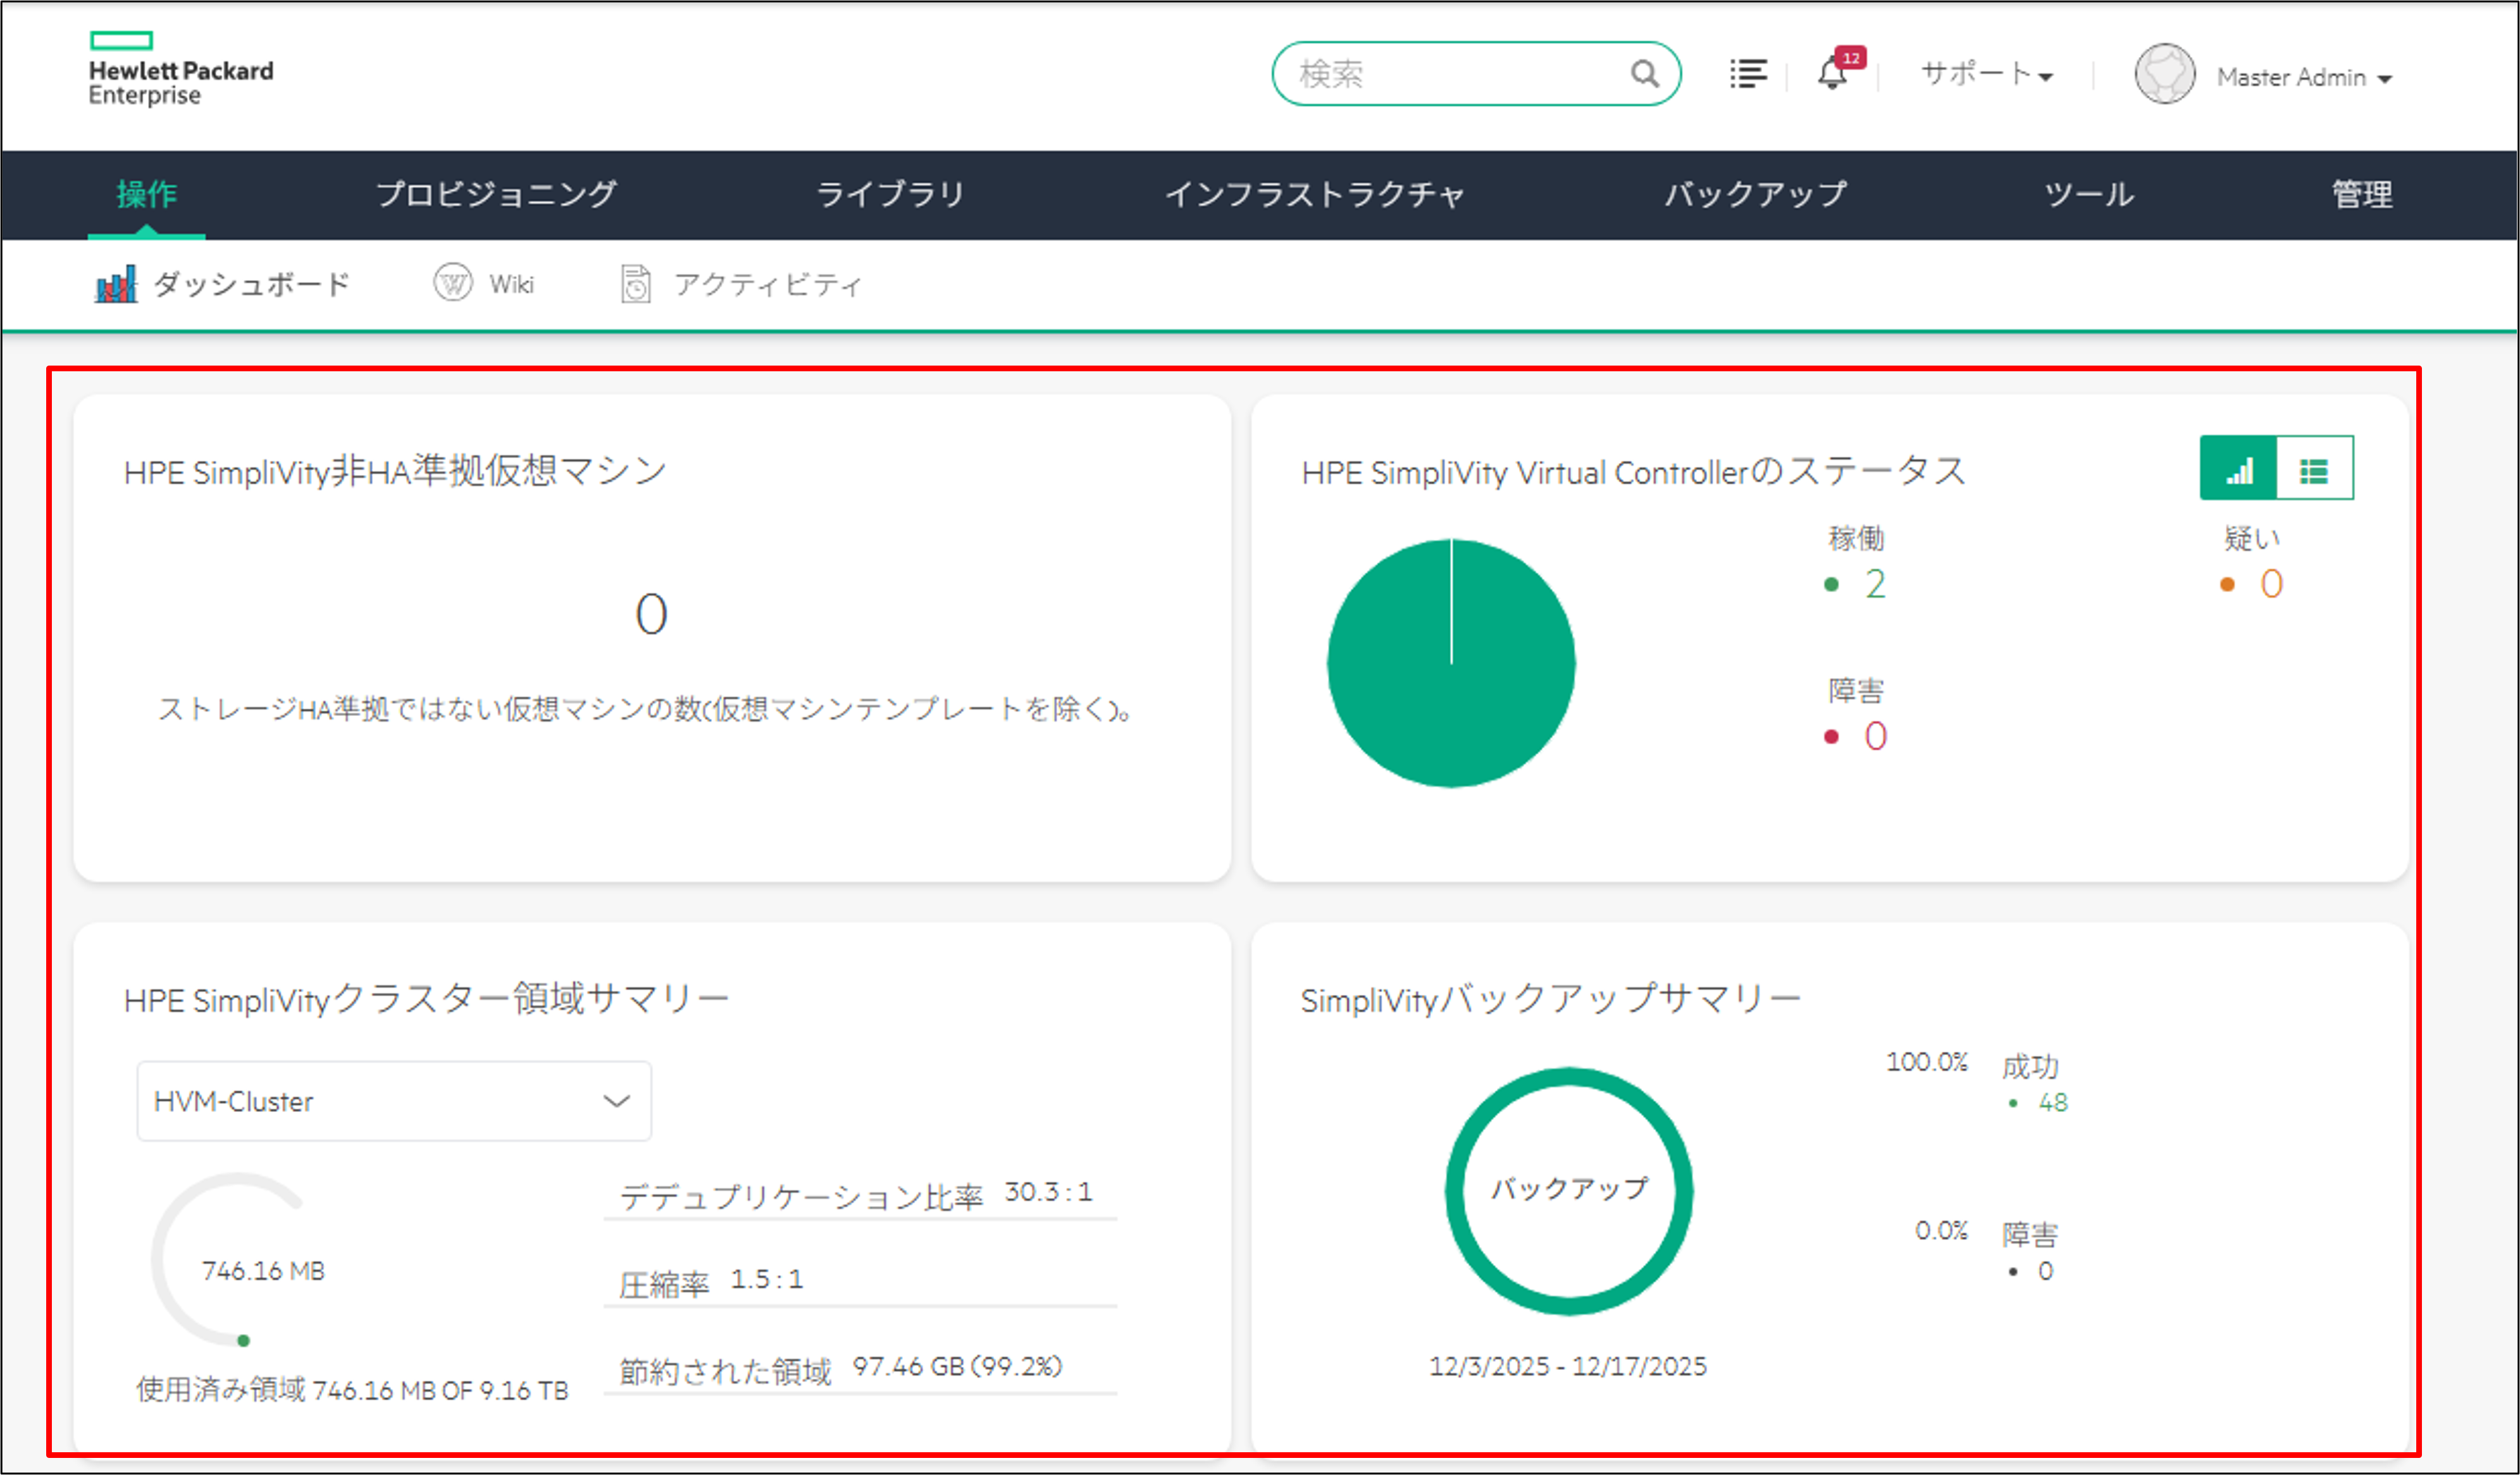2520x1475 pixels.
Task: Open the サポート dropdown menu
Action: [1986, 75]
